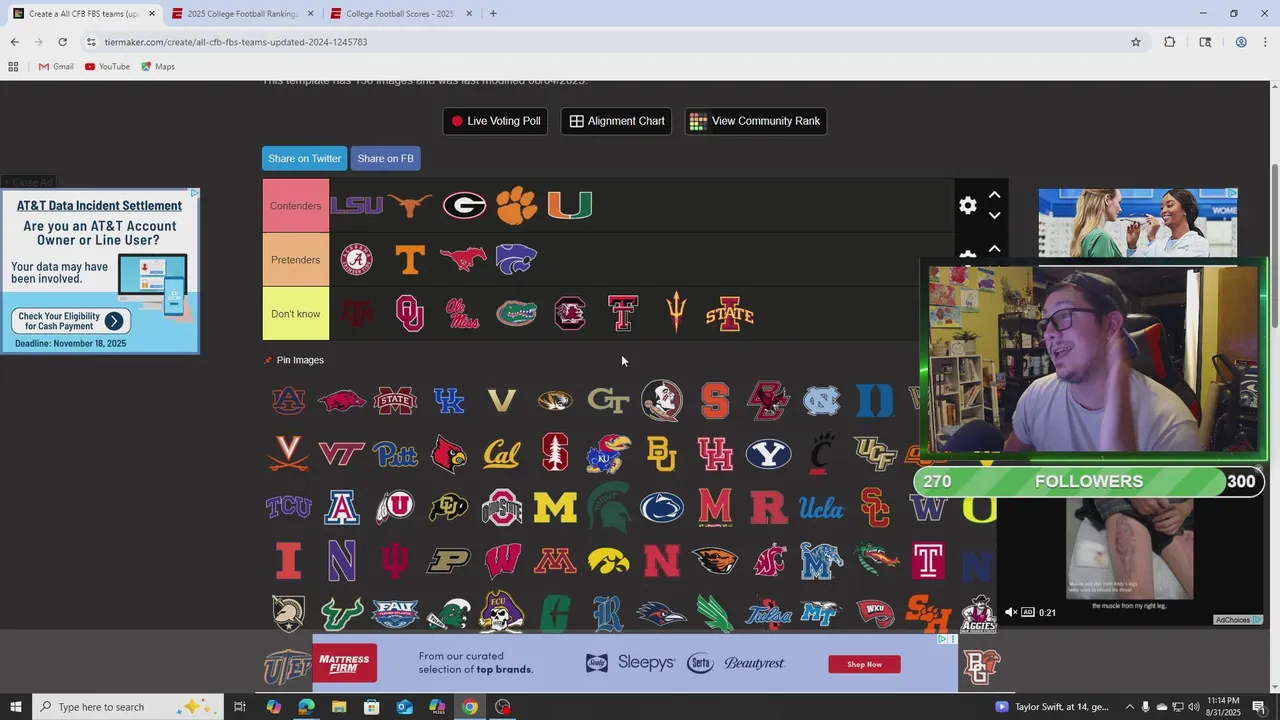Click Share on FB button
The height and width of the screenshot is (720, 1280).
[x=385, y=158]
